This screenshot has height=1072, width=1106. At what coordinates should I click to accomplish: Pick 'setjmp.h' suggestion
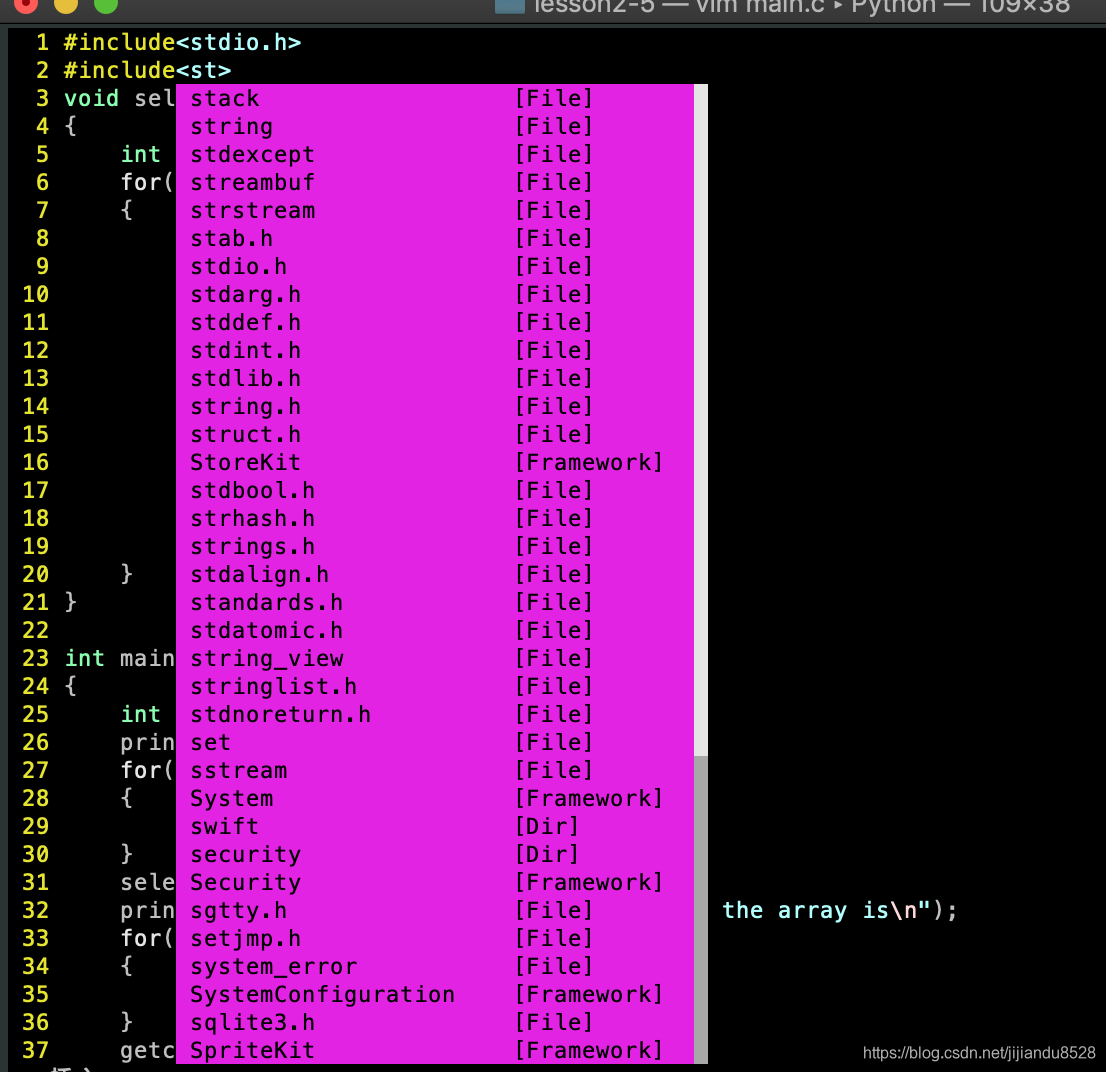click(x=434, y=938)
